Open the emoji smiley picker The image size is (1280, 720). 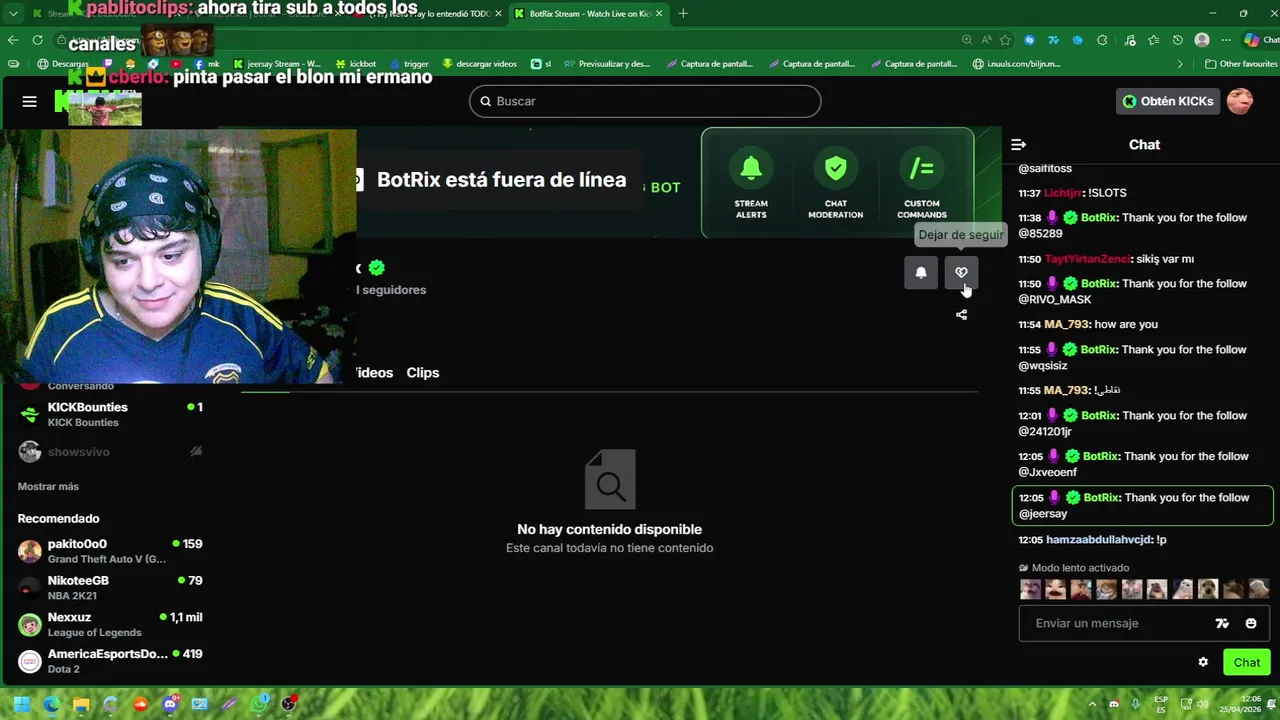[1251, 623]
